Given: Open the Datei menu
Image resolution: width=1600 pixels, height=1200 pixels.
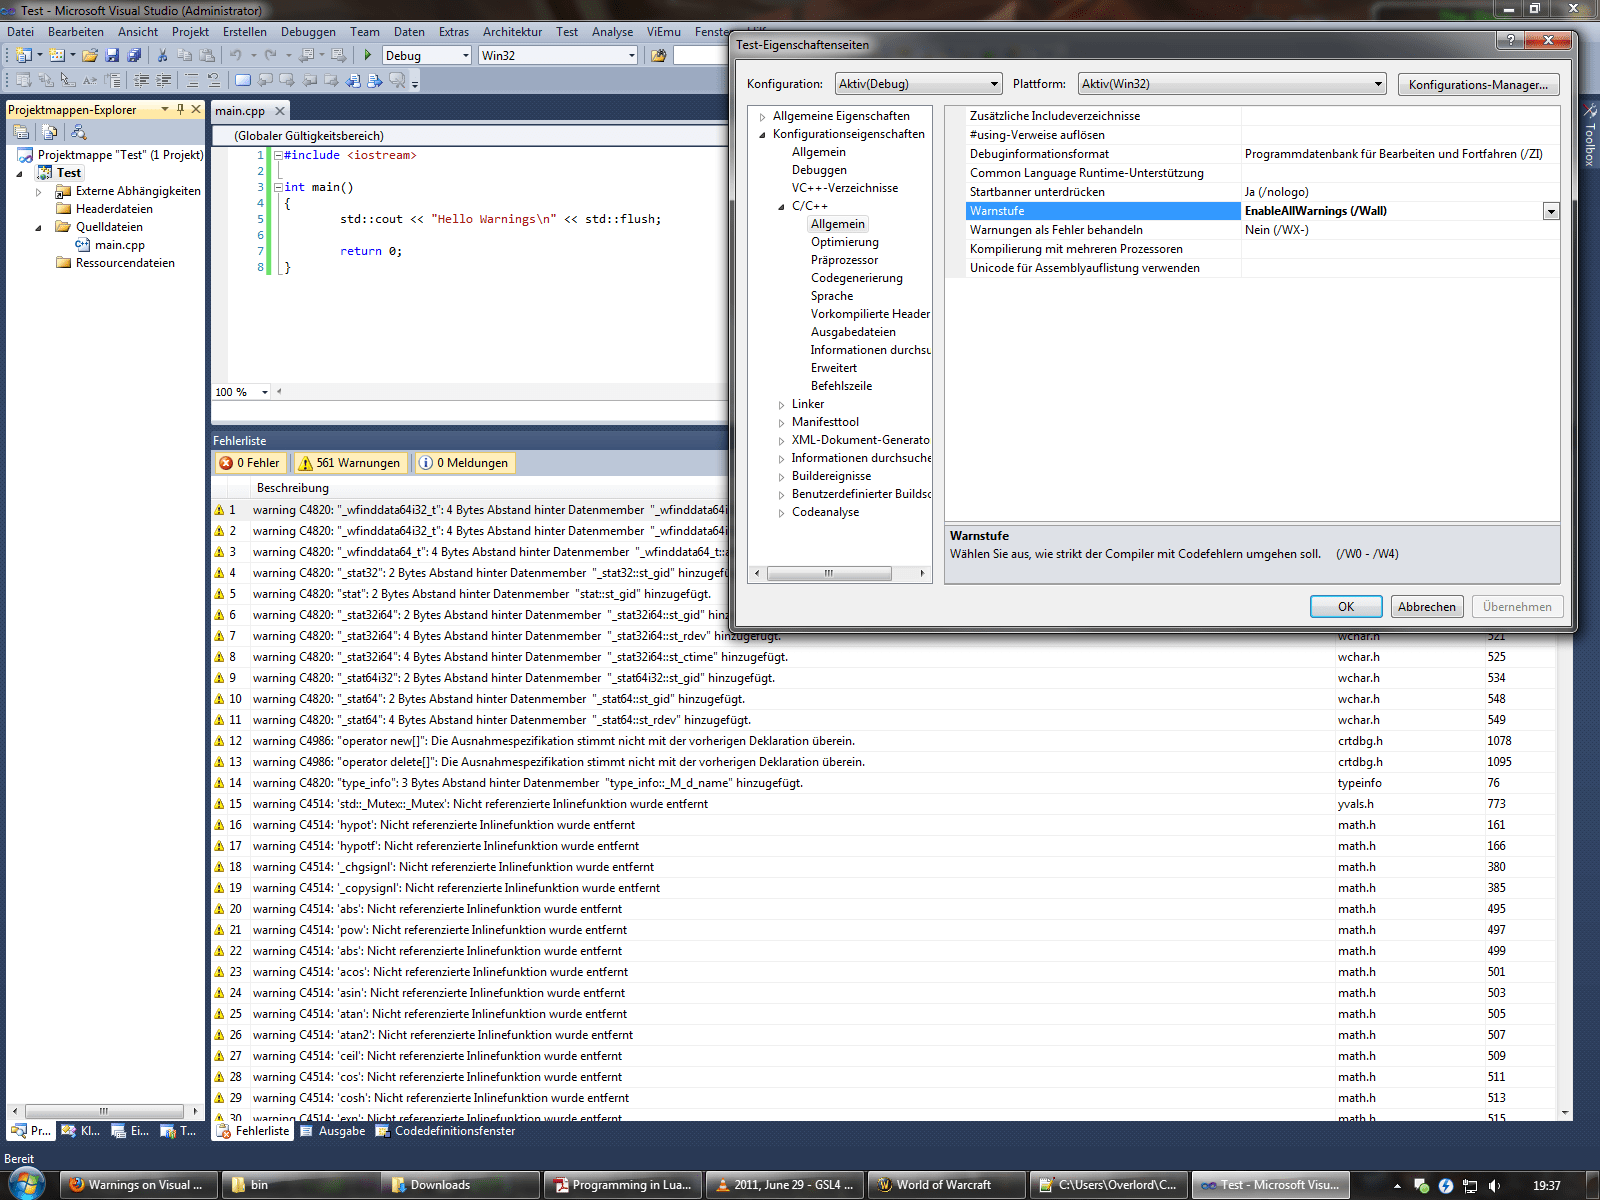Looking at the screenshot, I should 21,32.
